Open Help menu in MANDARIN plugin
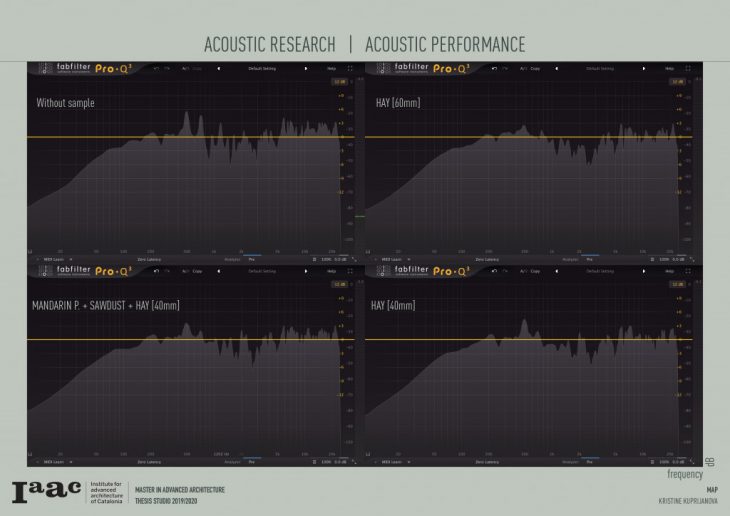This screenshot has width=730, height=516. pos(331,271)
